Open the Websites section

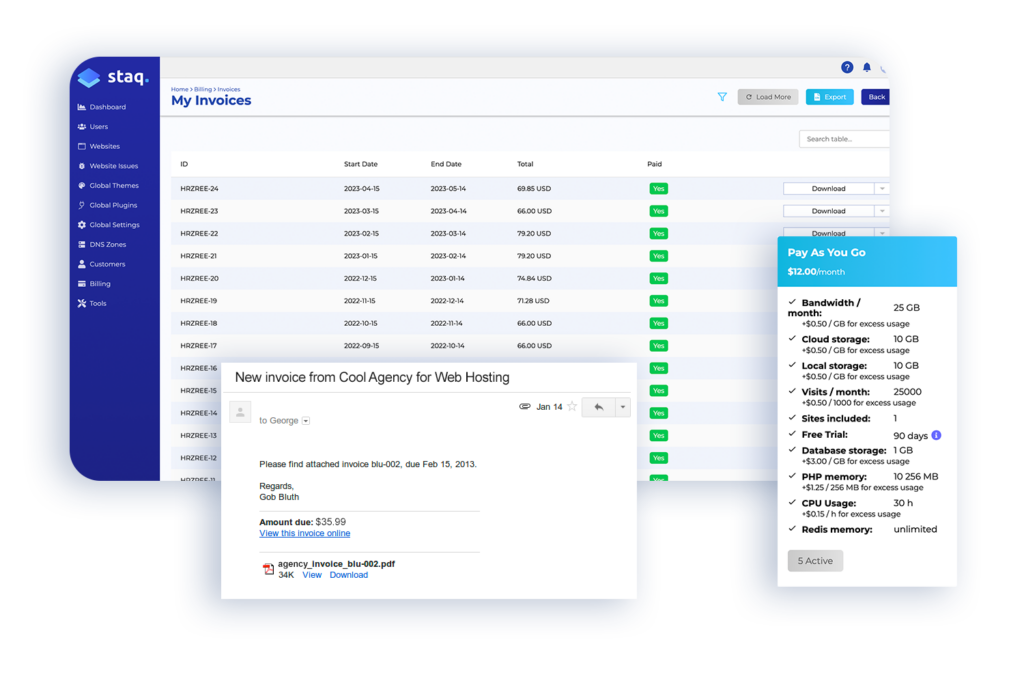point(103,146)
